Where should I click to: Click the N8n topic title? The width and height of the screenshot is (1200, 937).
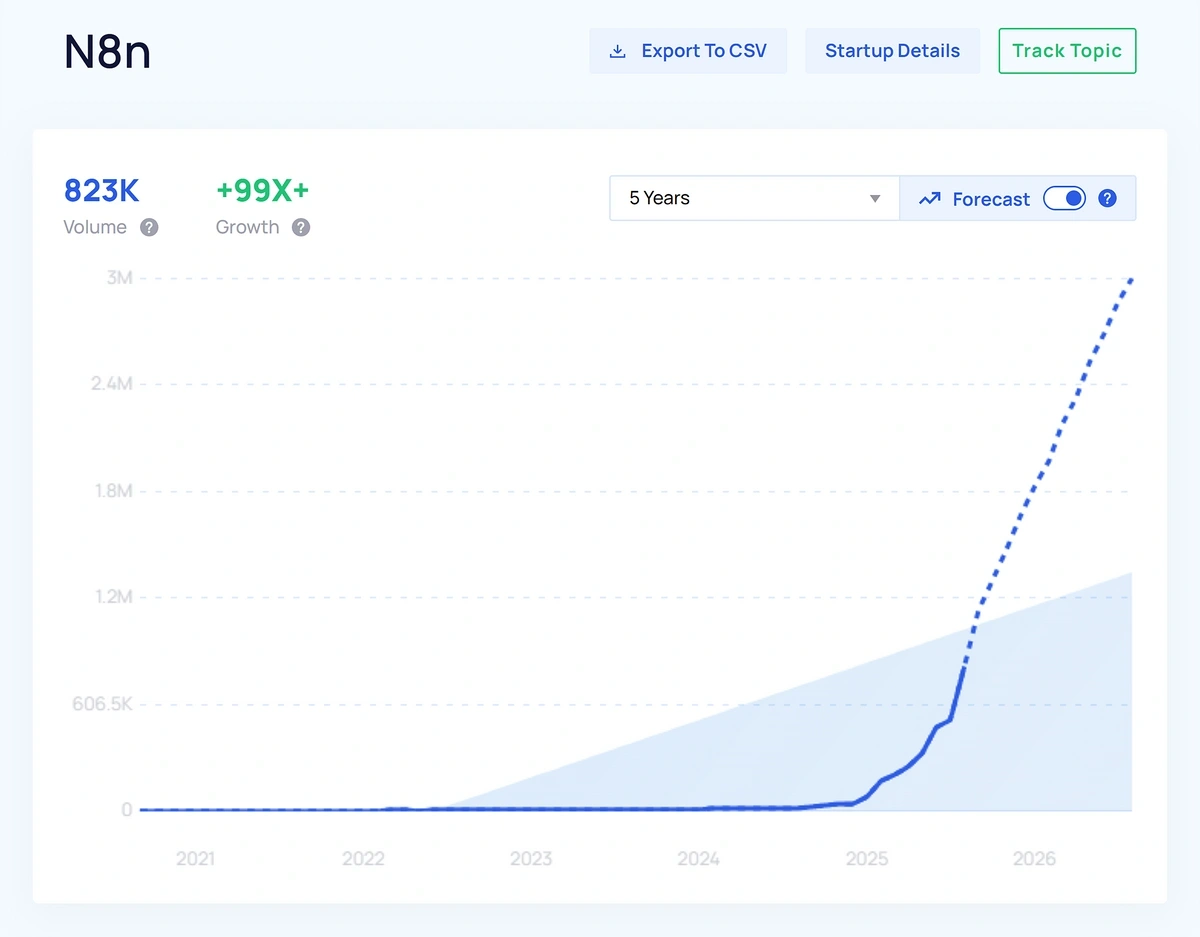click(108, 51)
